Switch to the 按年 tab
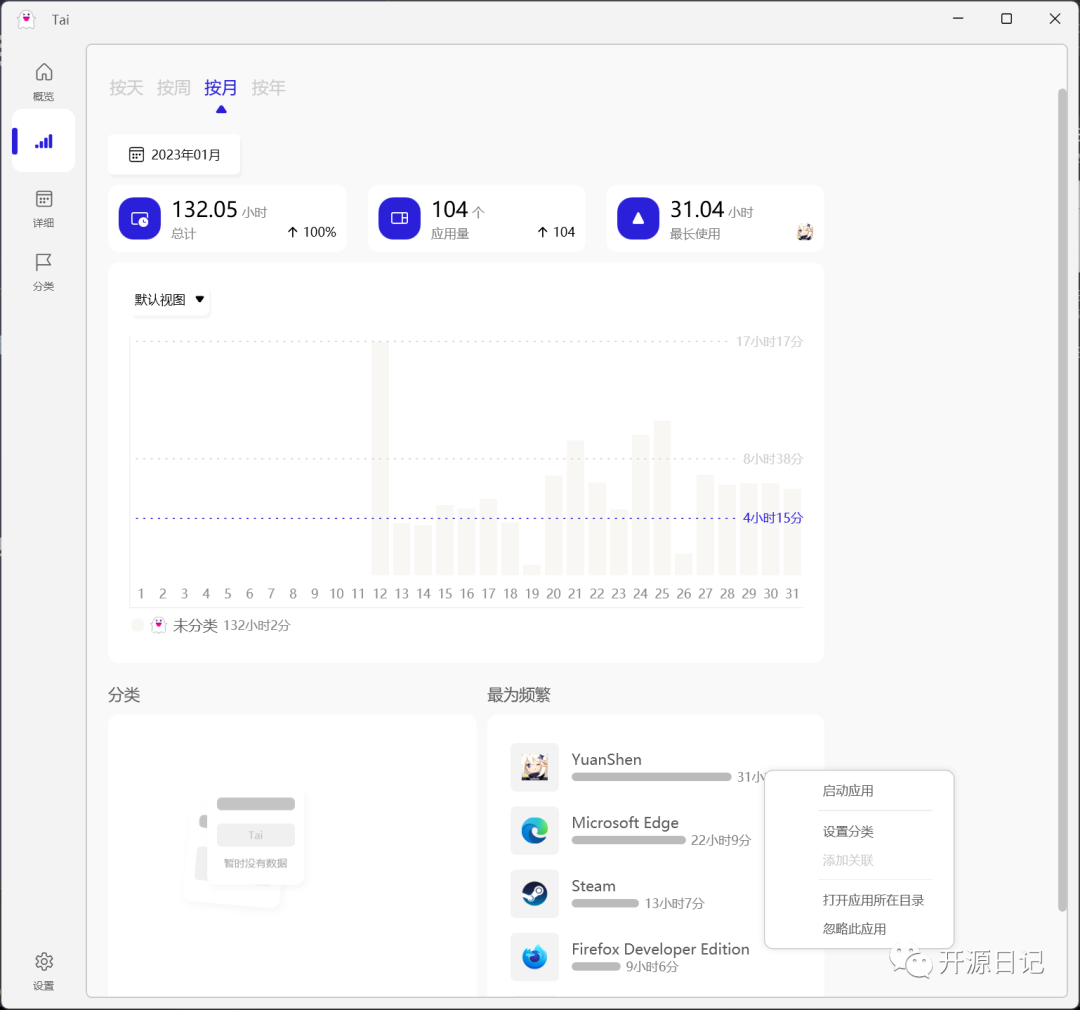 click(268, 88)
